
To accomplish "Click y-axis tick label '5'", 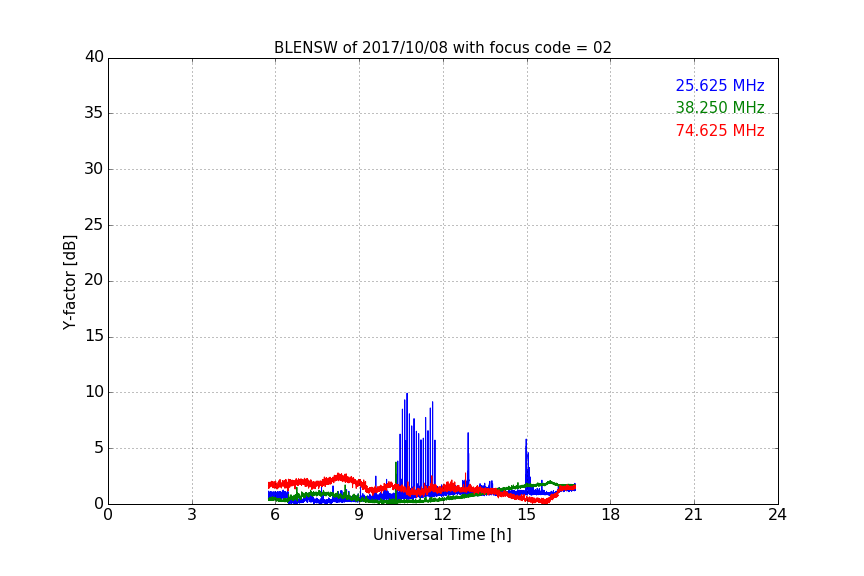I will point(99,448).
